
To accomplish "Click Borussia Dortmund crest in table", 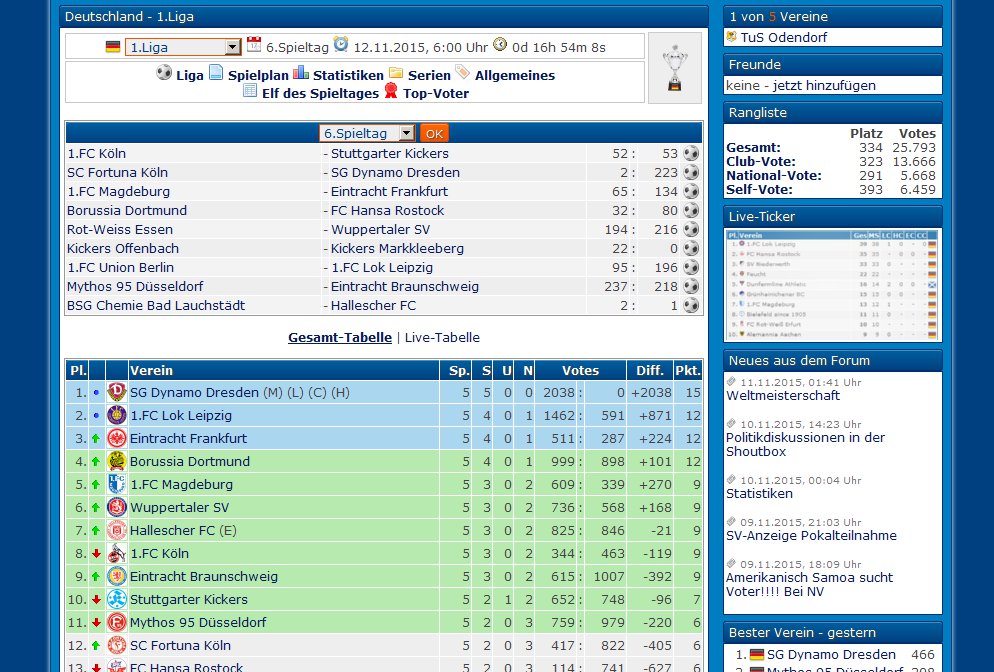I will (x=117, y=462).
